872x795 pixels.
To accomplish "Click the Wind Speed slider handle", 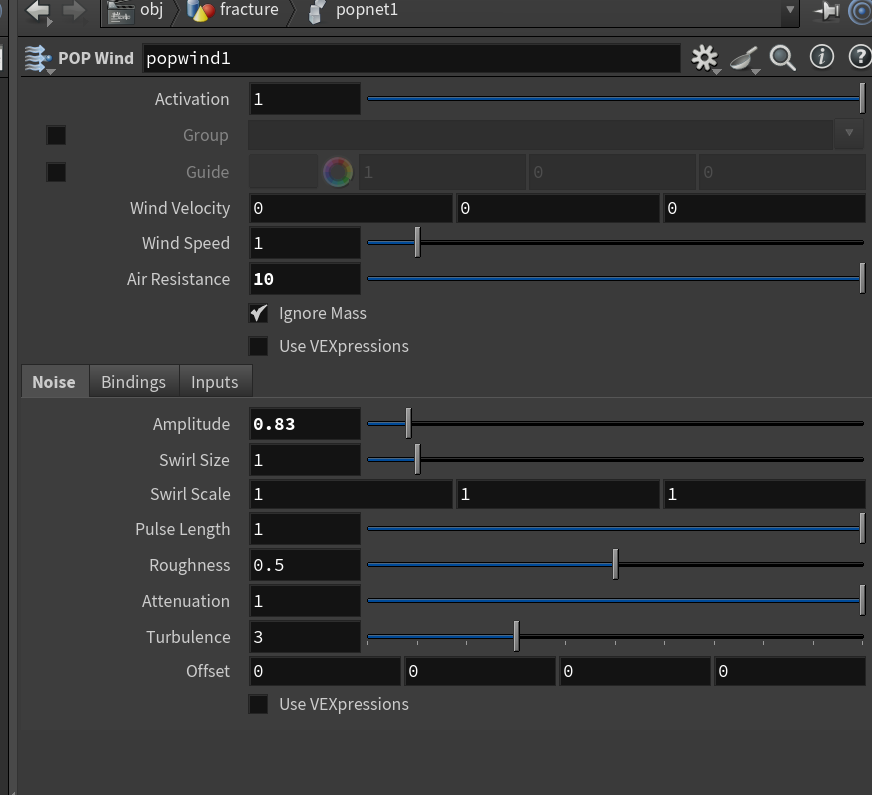I will [418, 242].
